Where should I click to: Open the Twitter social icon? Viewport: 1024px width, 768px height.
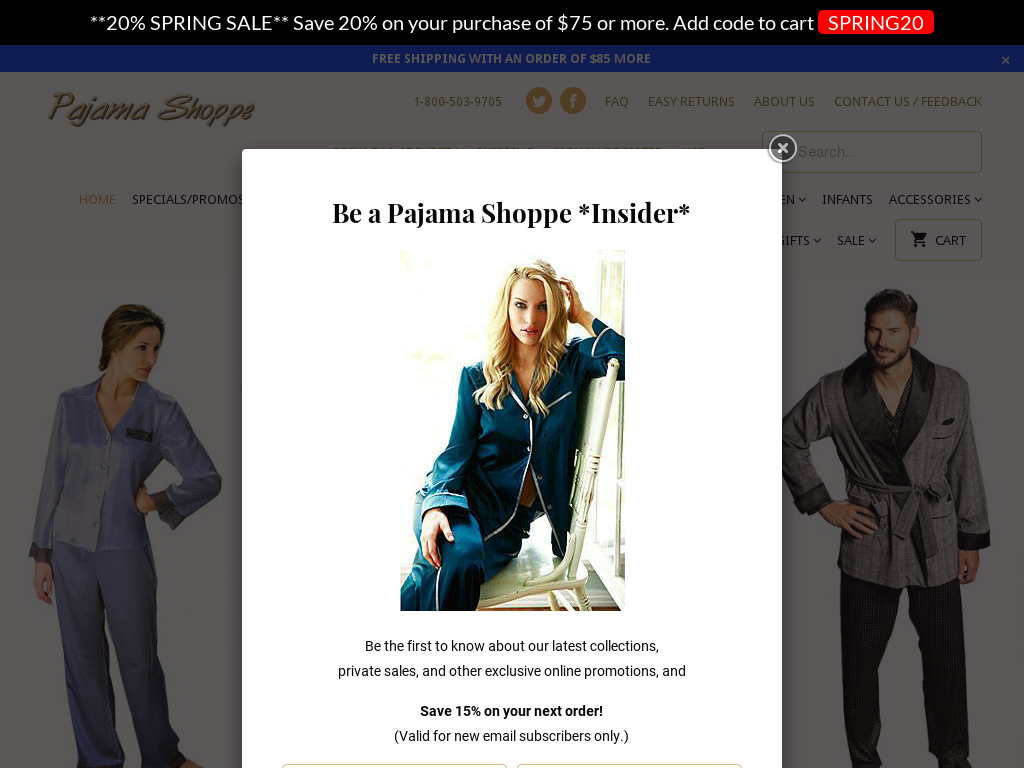(x=539, y=101)
